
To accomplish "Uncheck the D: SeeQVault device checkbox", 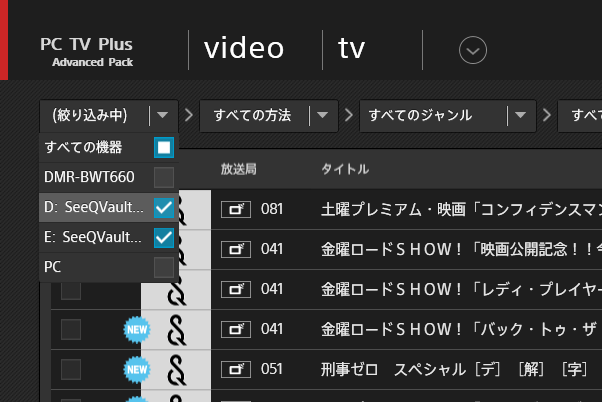I will [164, 208].
